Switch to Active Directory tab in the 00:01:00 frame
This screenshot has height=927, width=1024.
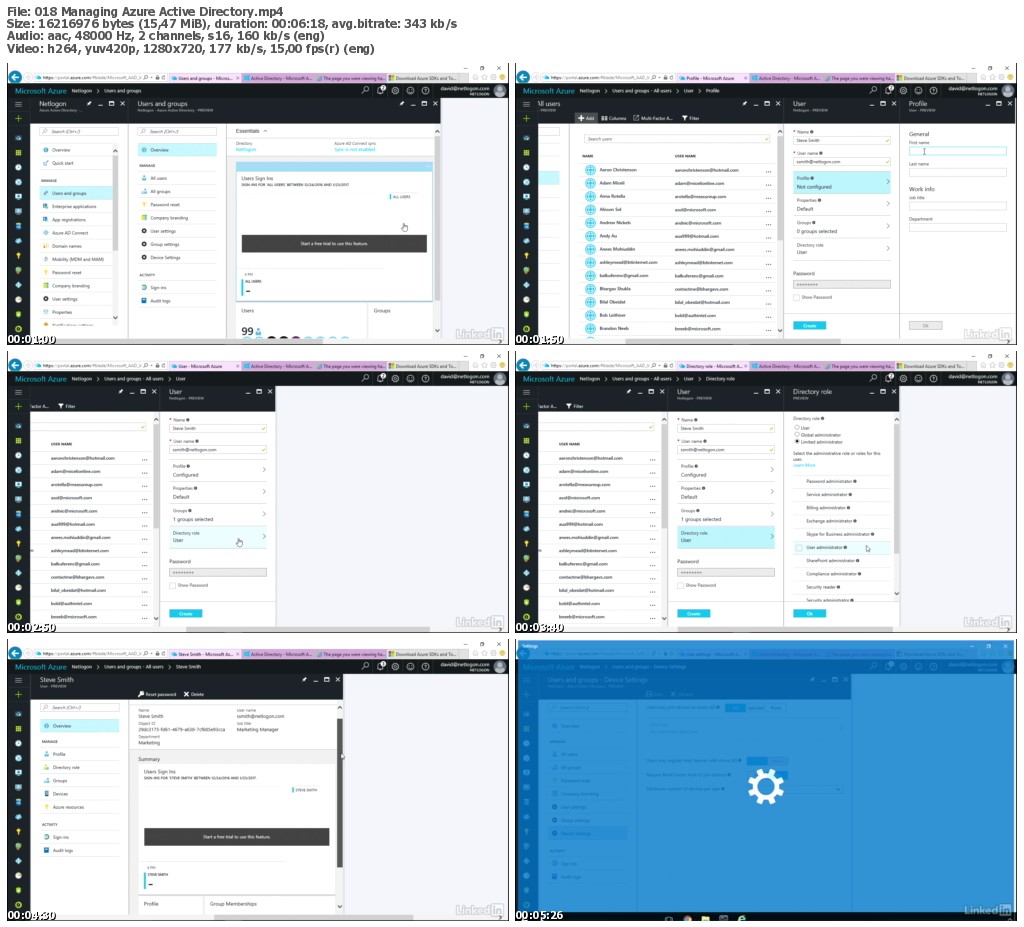pyautogui.click(x=279, y=78)
